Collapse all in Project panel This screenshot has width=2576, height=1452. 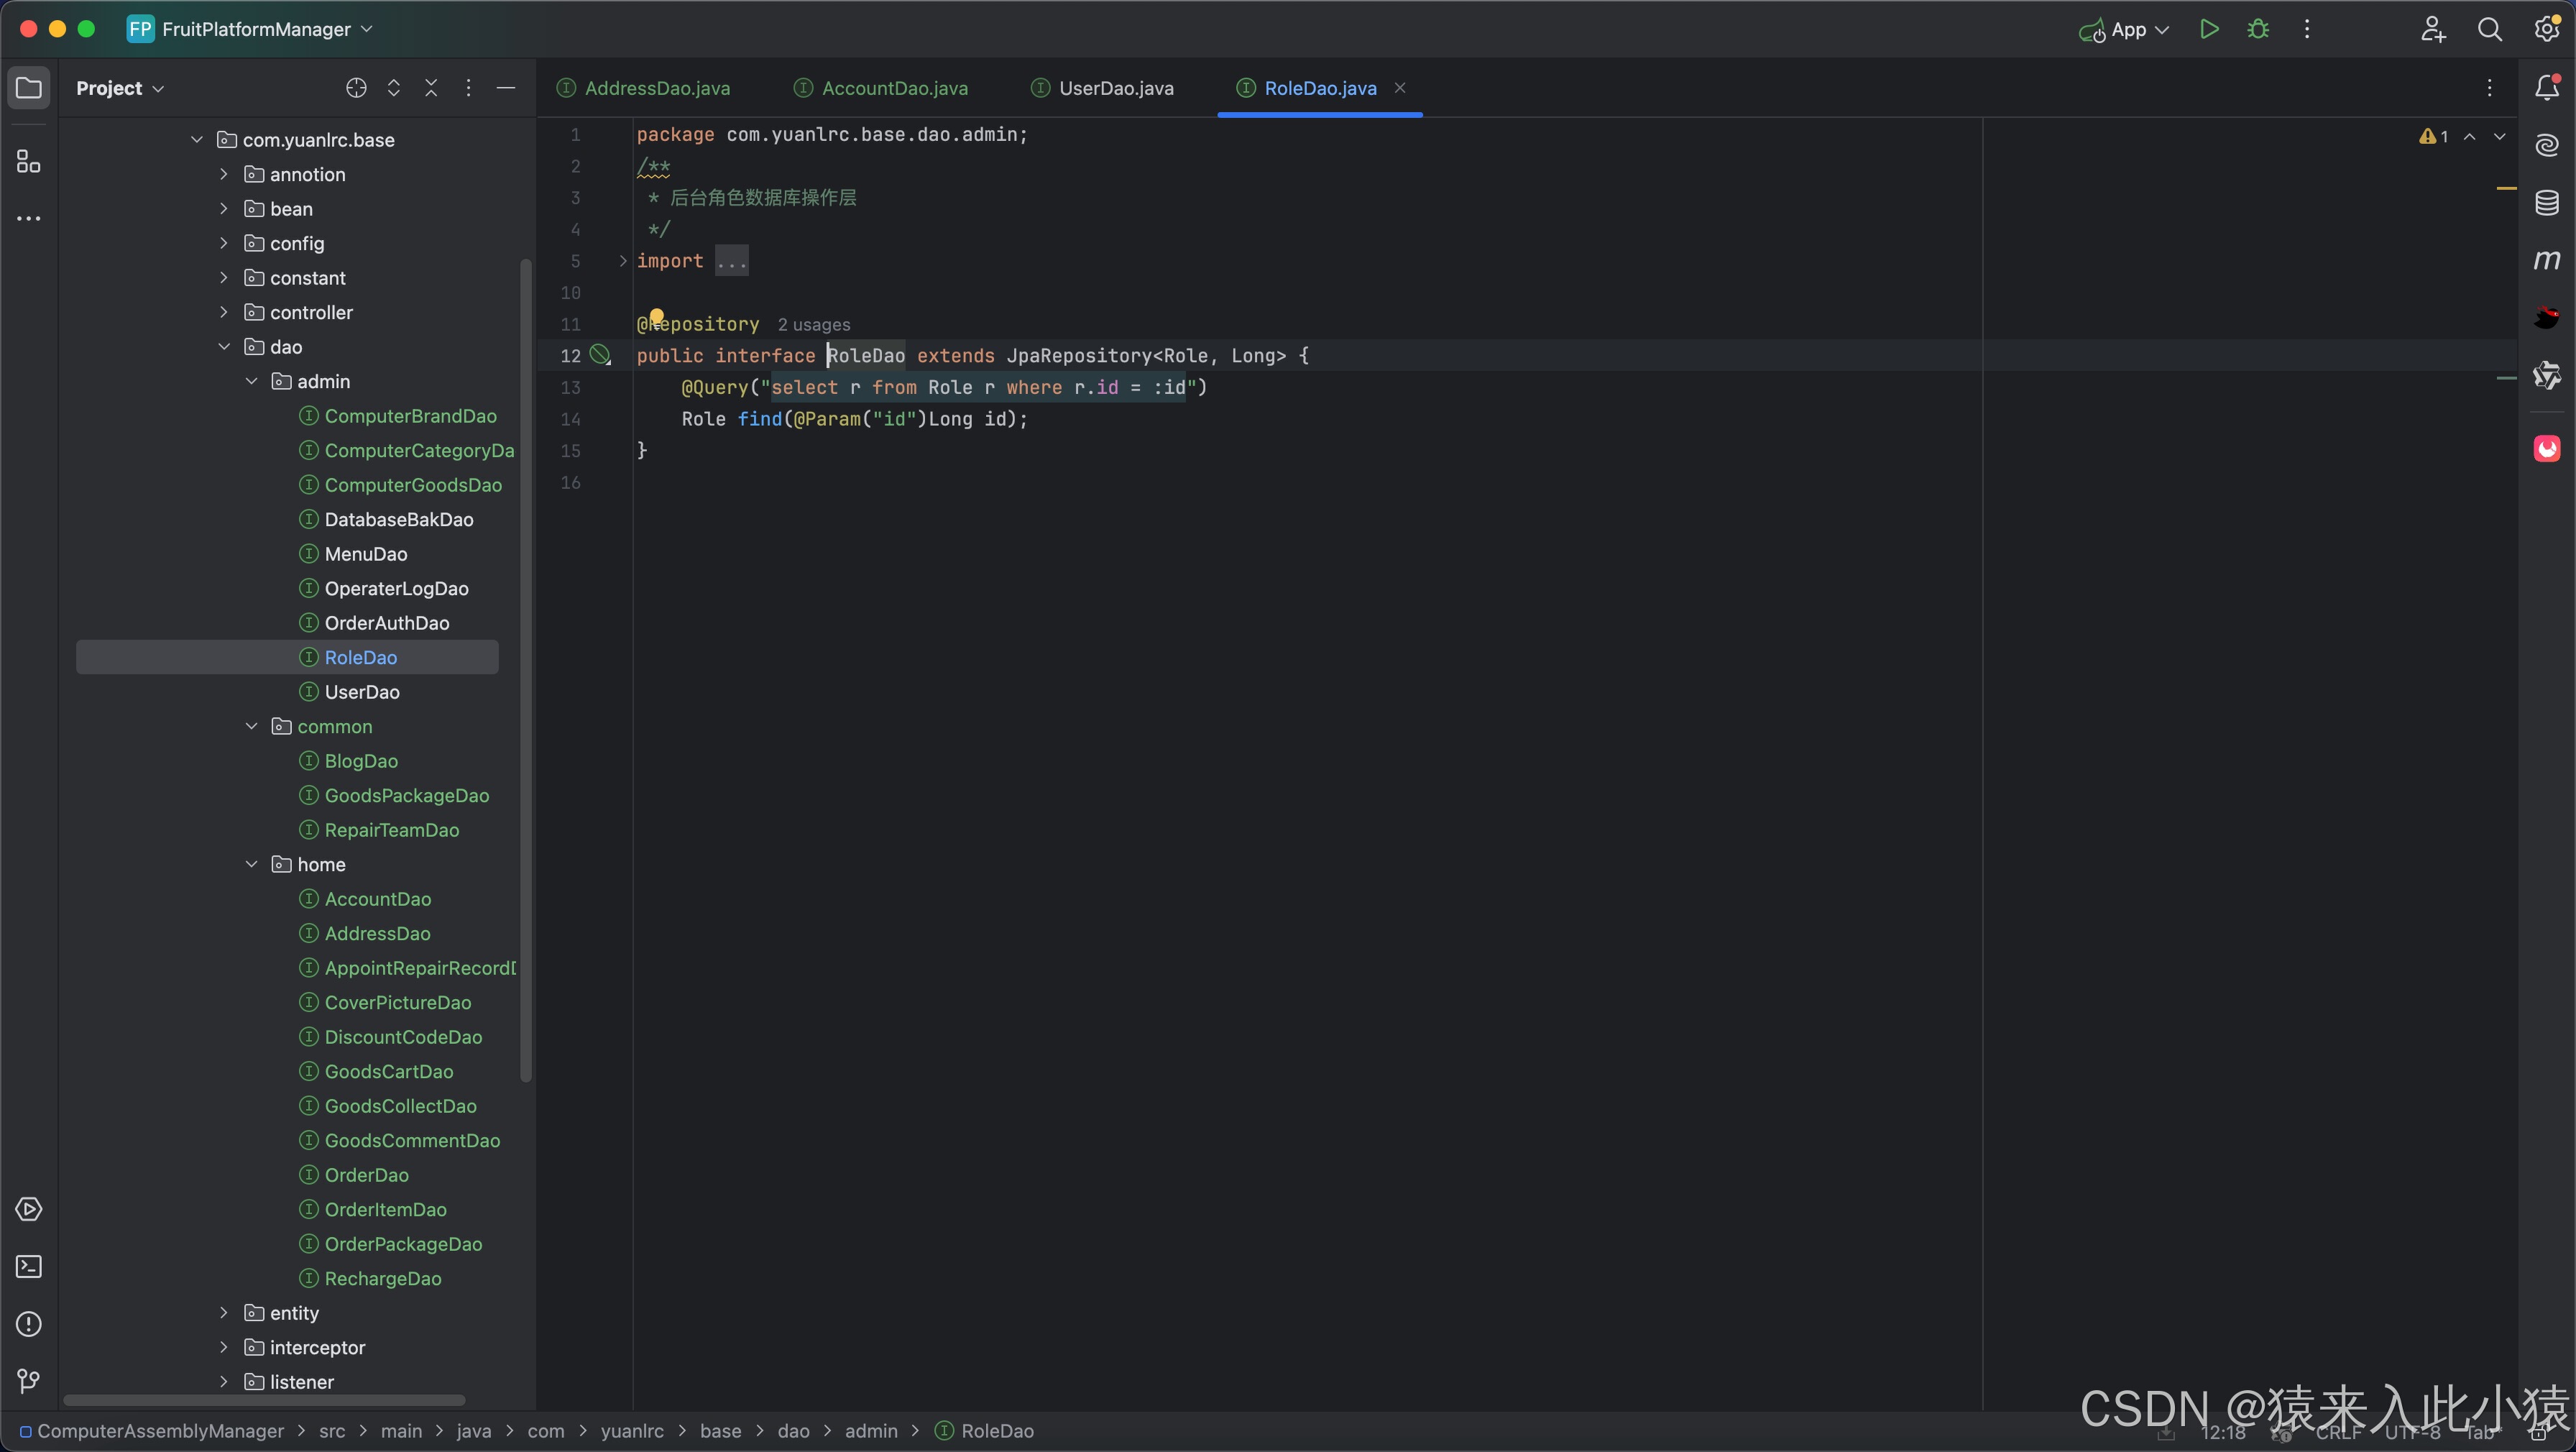[431, 88]
